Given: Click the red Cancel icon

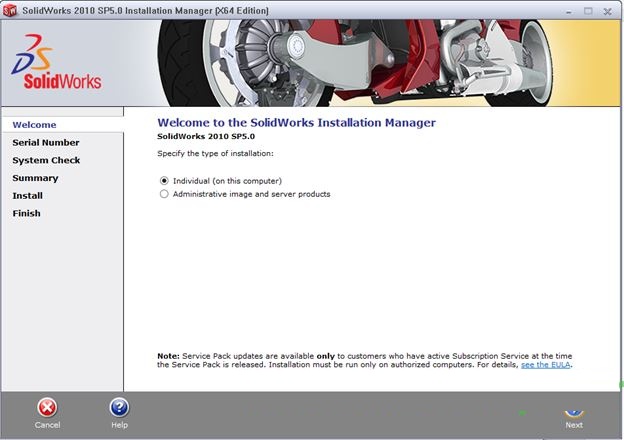Looking at the screenshot, I should 47,408.
